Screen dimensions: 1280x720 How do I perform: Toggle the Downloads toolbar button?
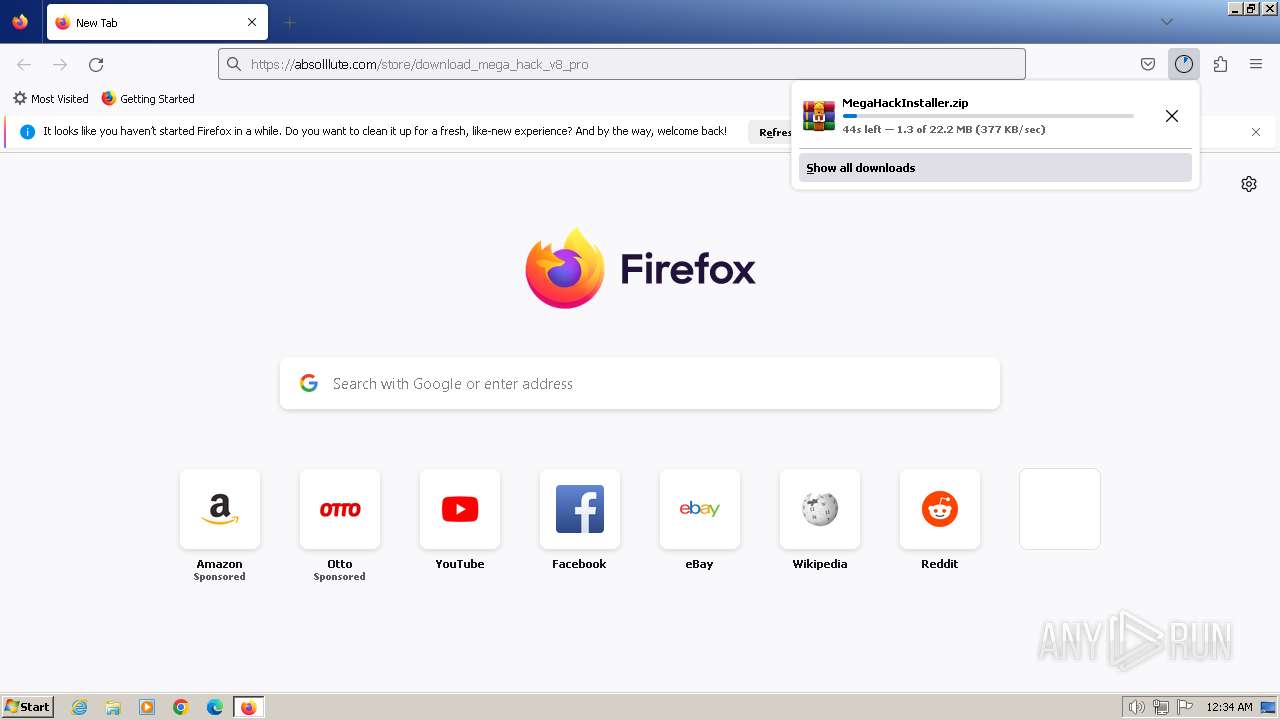[x=1184, y=64]
